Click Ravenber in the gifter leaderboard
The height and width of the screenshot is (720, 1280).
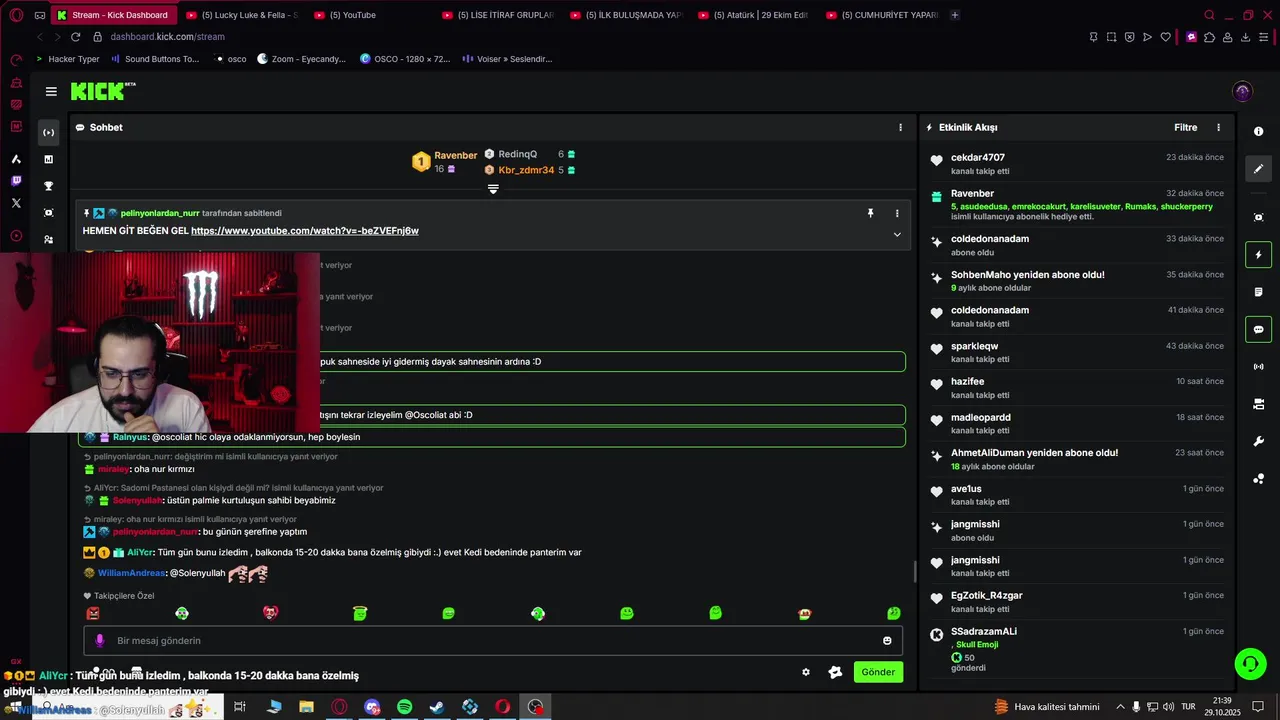click(x=455, y=155)
